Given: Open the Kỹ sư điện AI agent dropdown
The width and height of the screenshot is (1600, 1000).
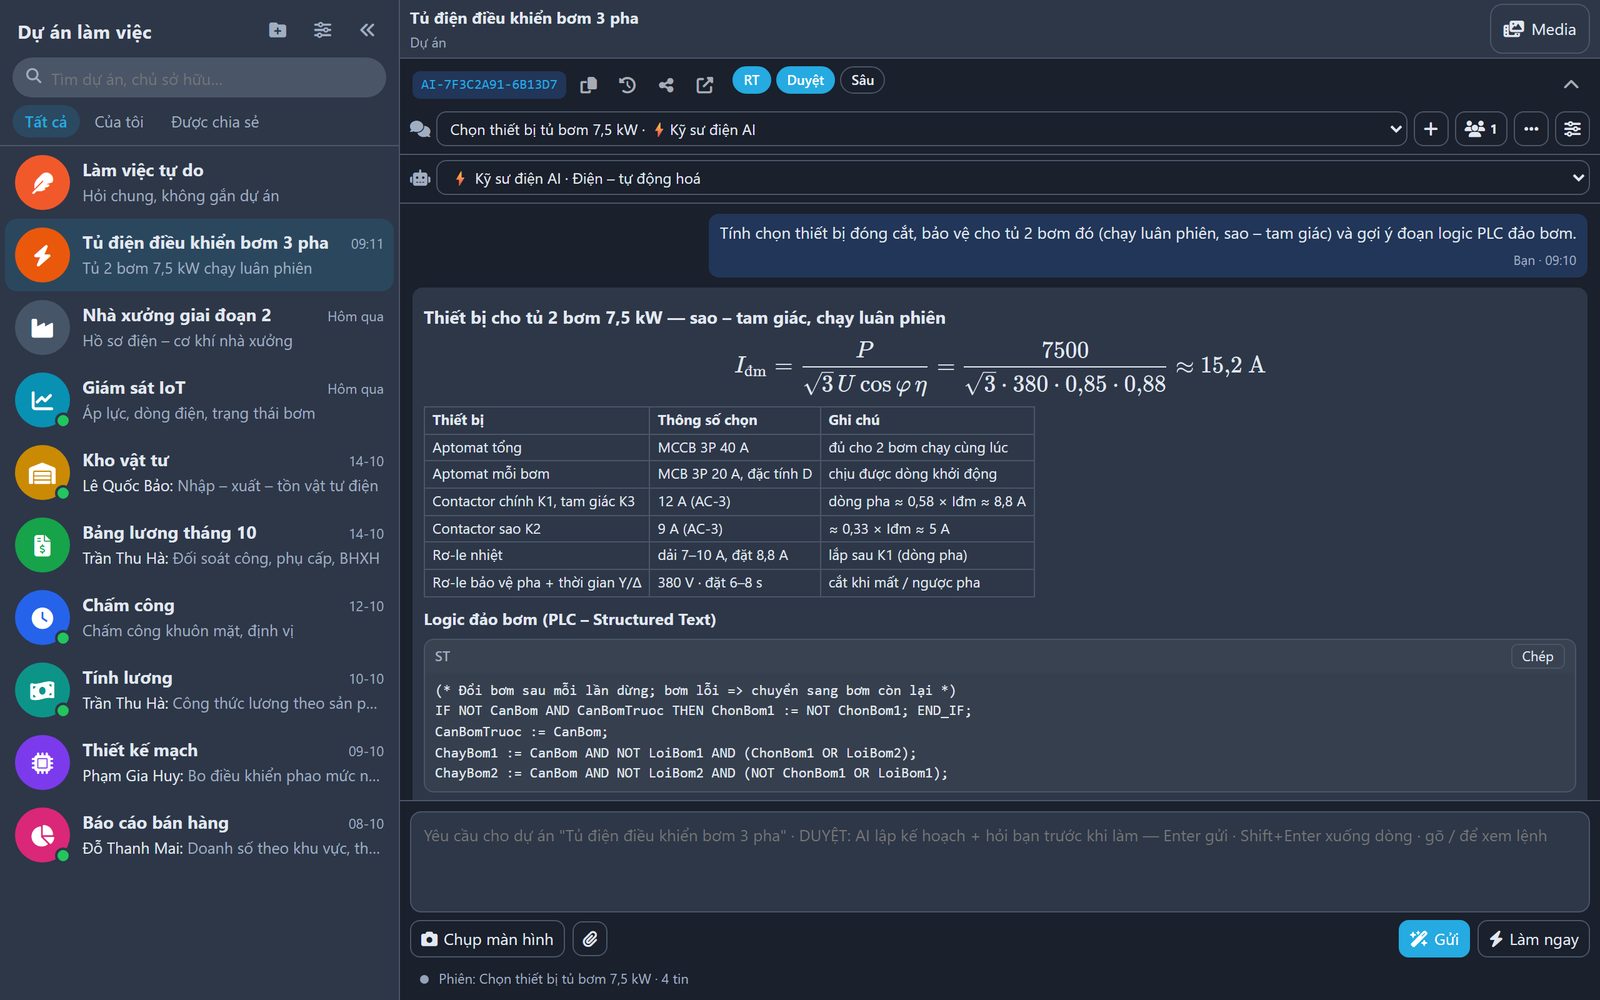Looking at the screenshot, I should point(1013,178).
